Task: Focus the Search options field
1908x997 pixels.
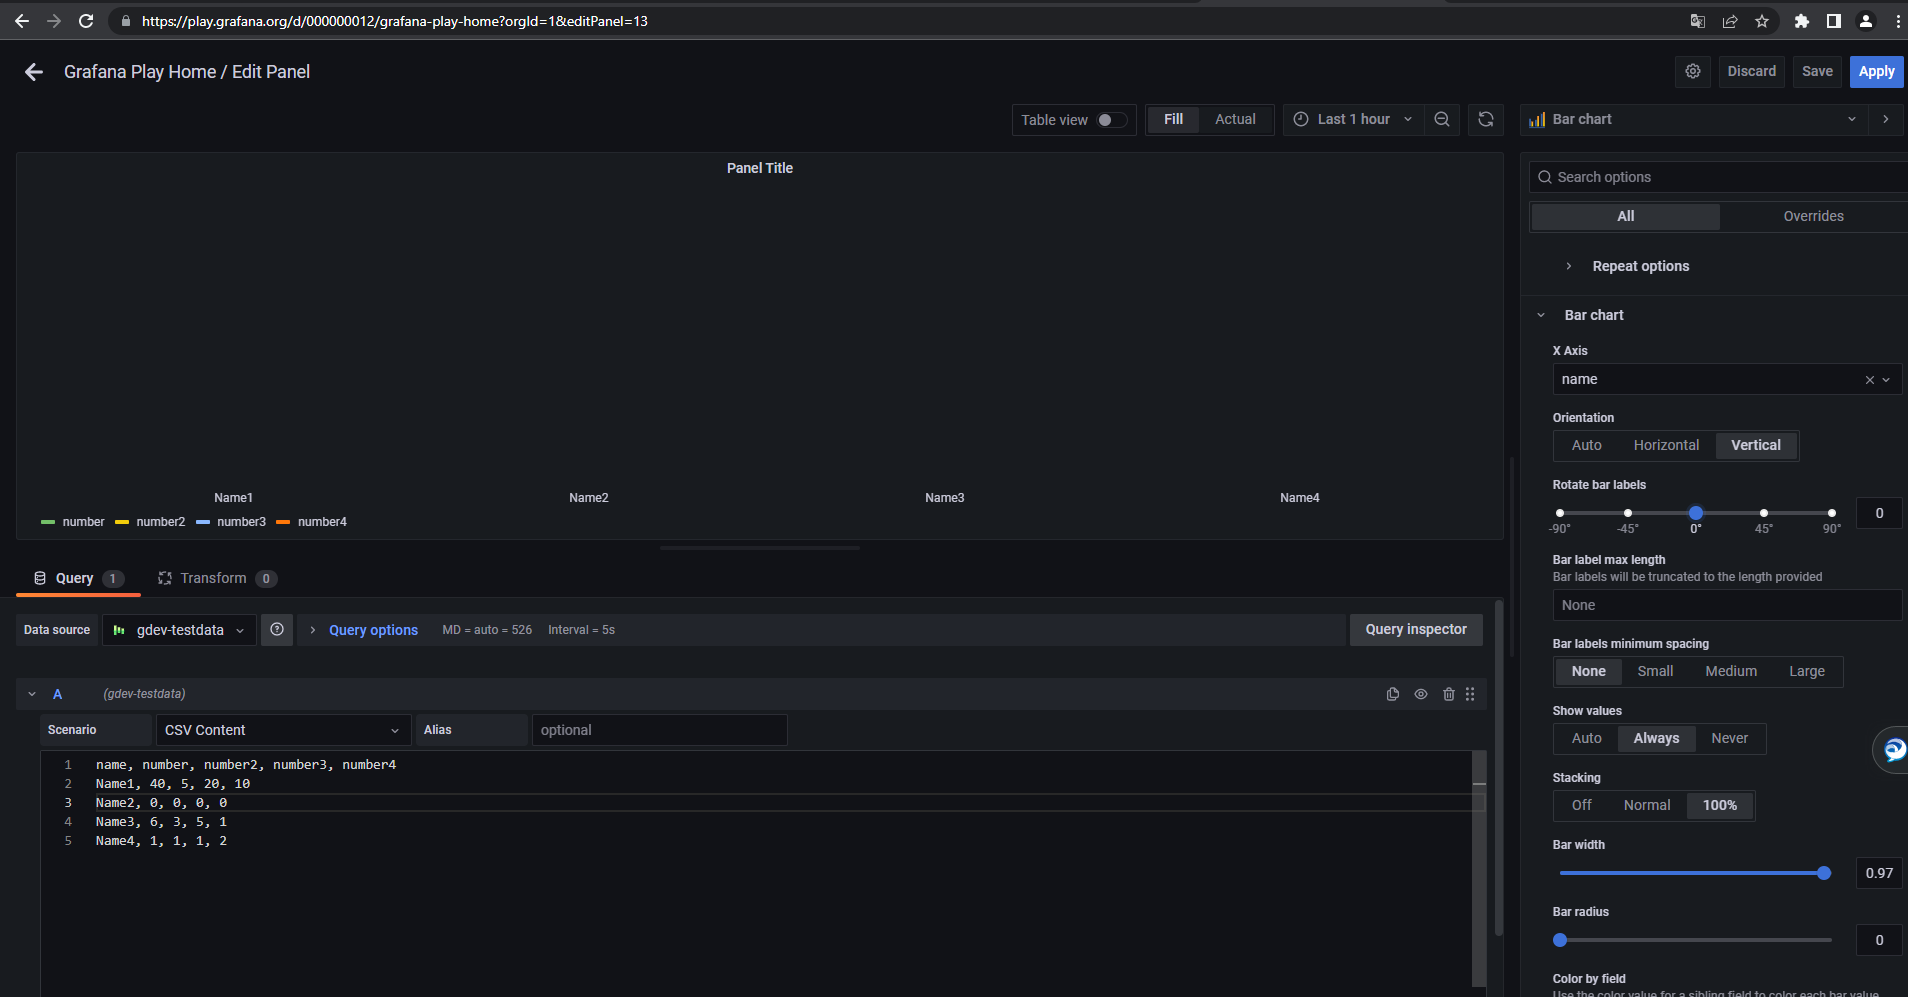Action: click(x=1720, y=177)
